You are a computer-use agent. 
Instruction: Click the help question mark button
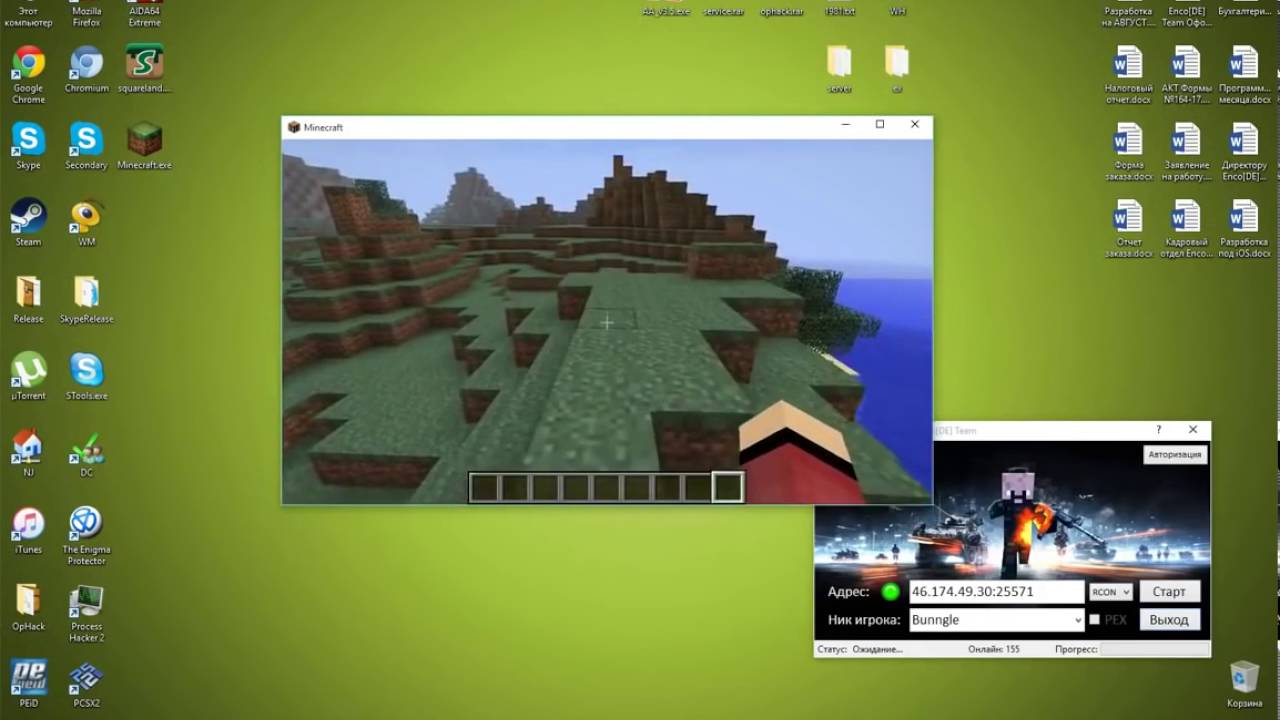(x=1159, y=430)
